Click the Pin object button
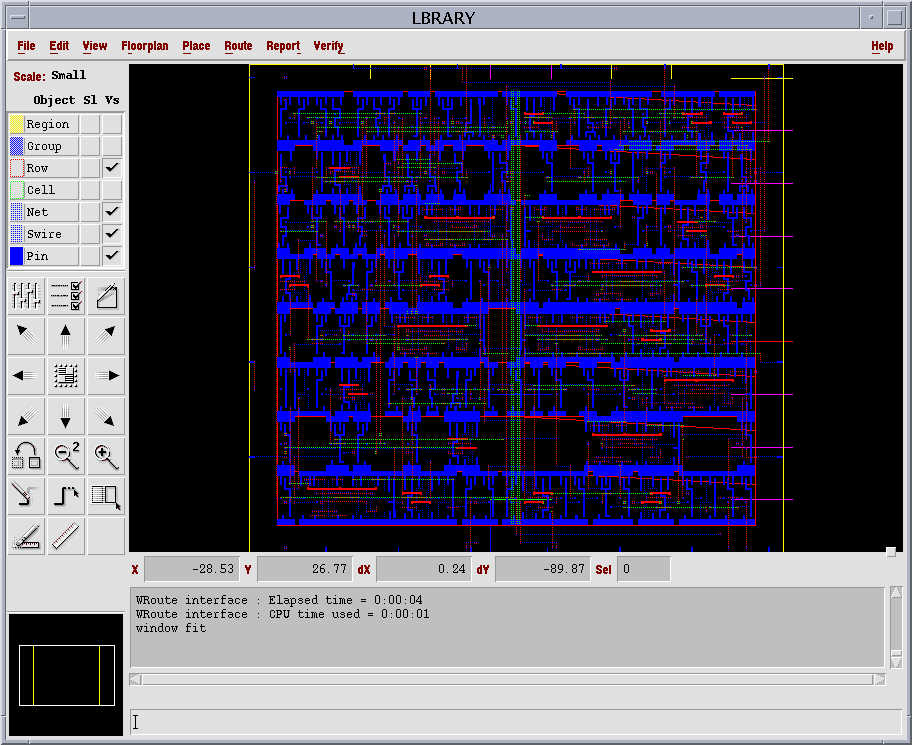This screenshot has width=912, height=745. 51,256
